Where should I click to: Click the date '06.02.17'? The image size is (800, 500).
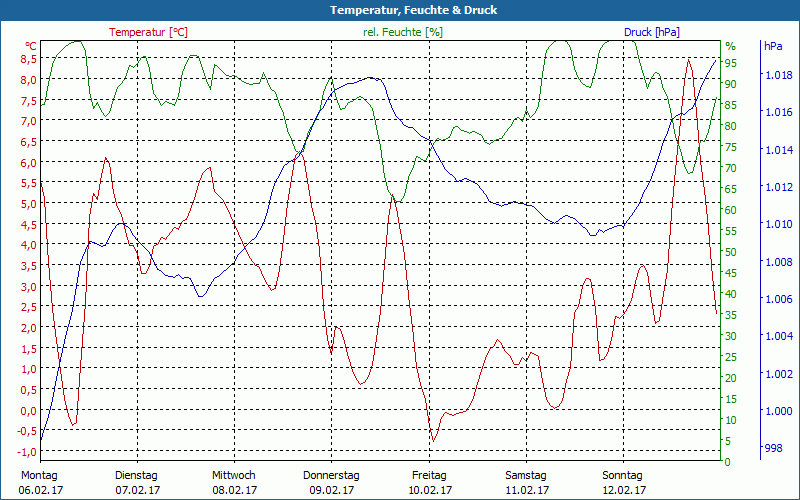coord(41,490)
